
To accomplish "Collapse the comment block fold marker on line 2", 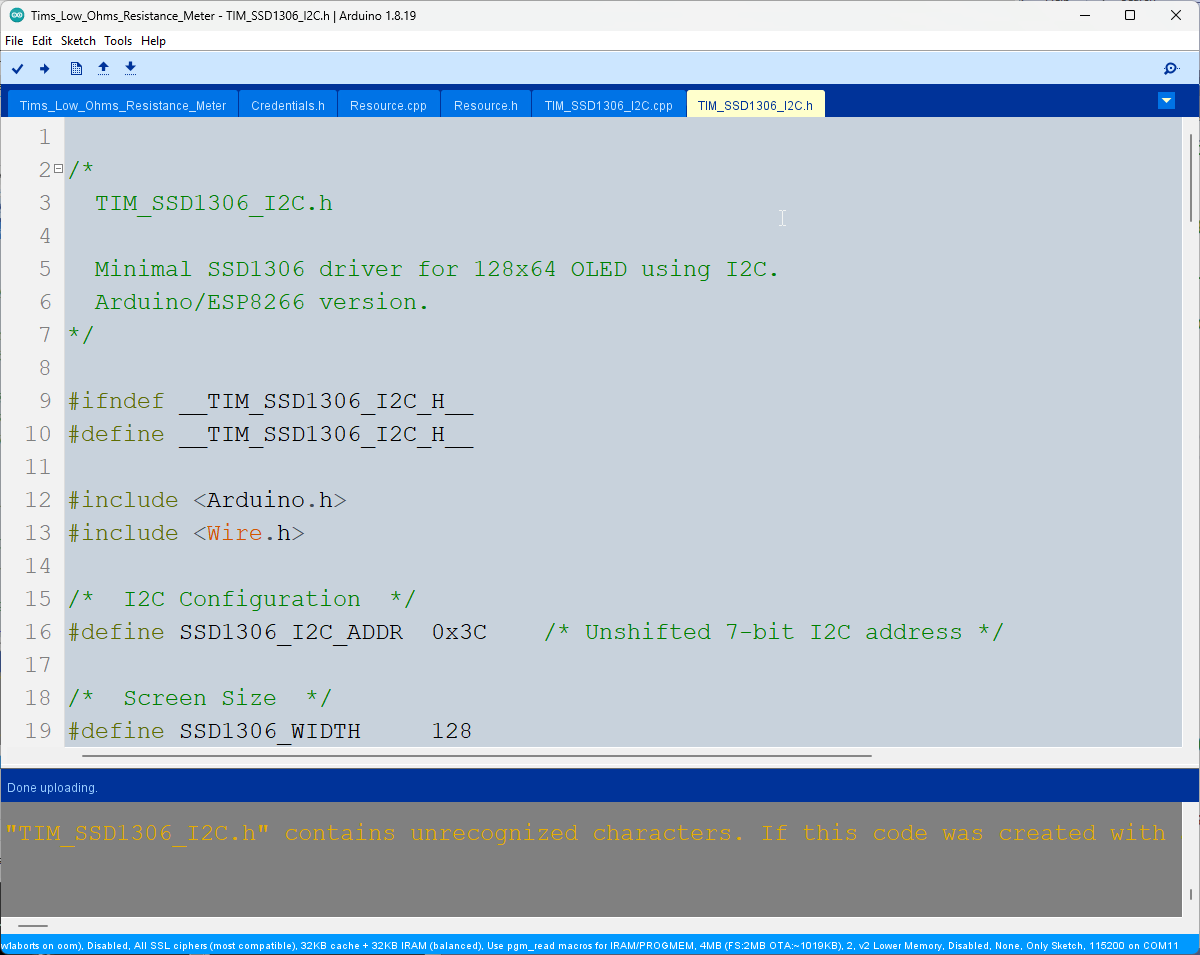I will click(x=58, y=169).
